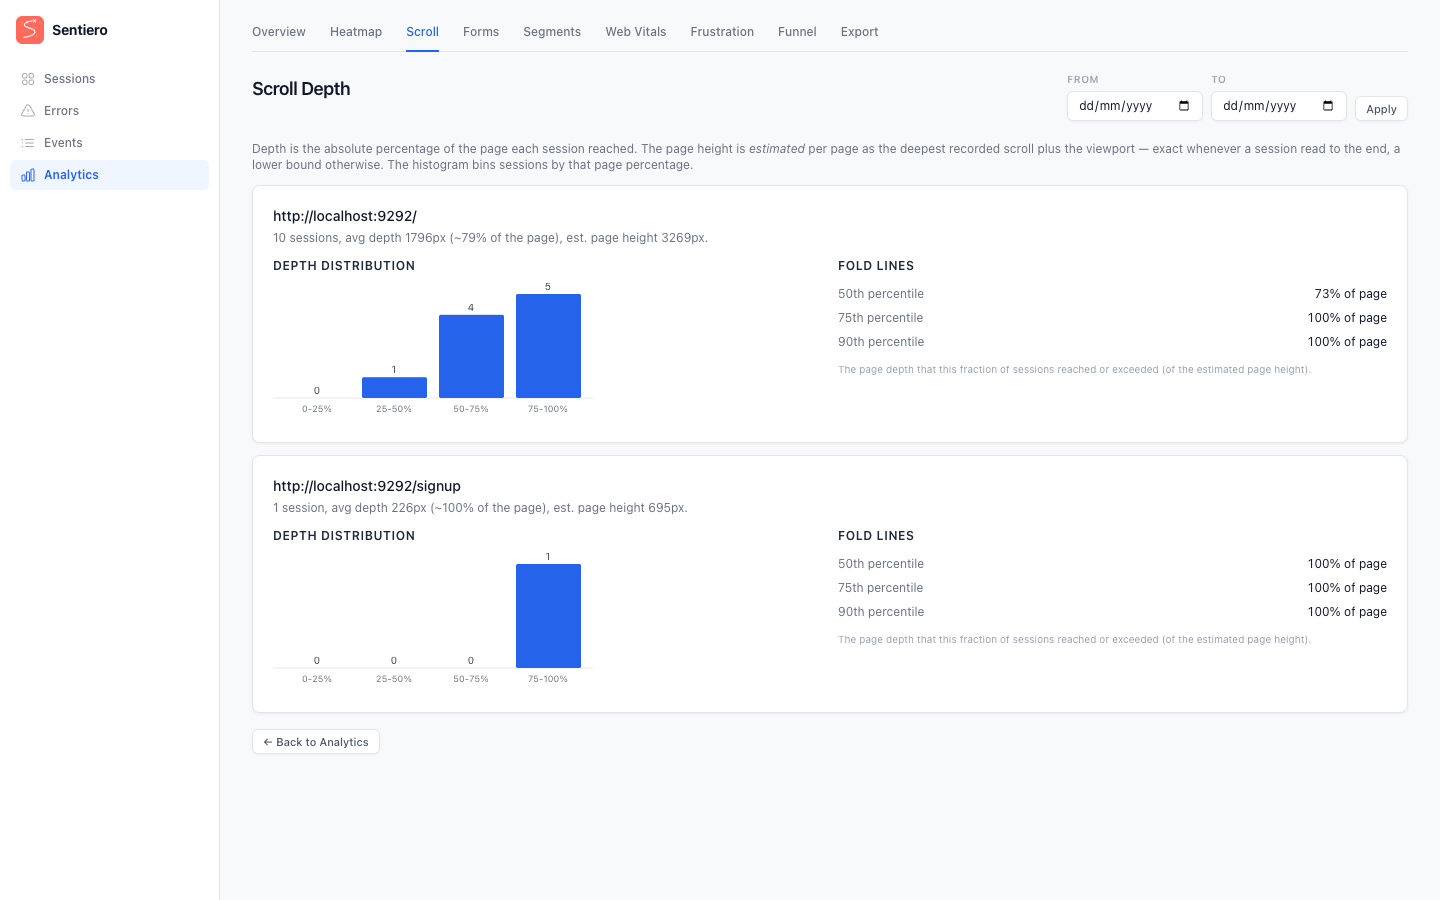This screenshot has width=1440, height=900.
Task: Apply the selected date range
Action: point(1381,109)
